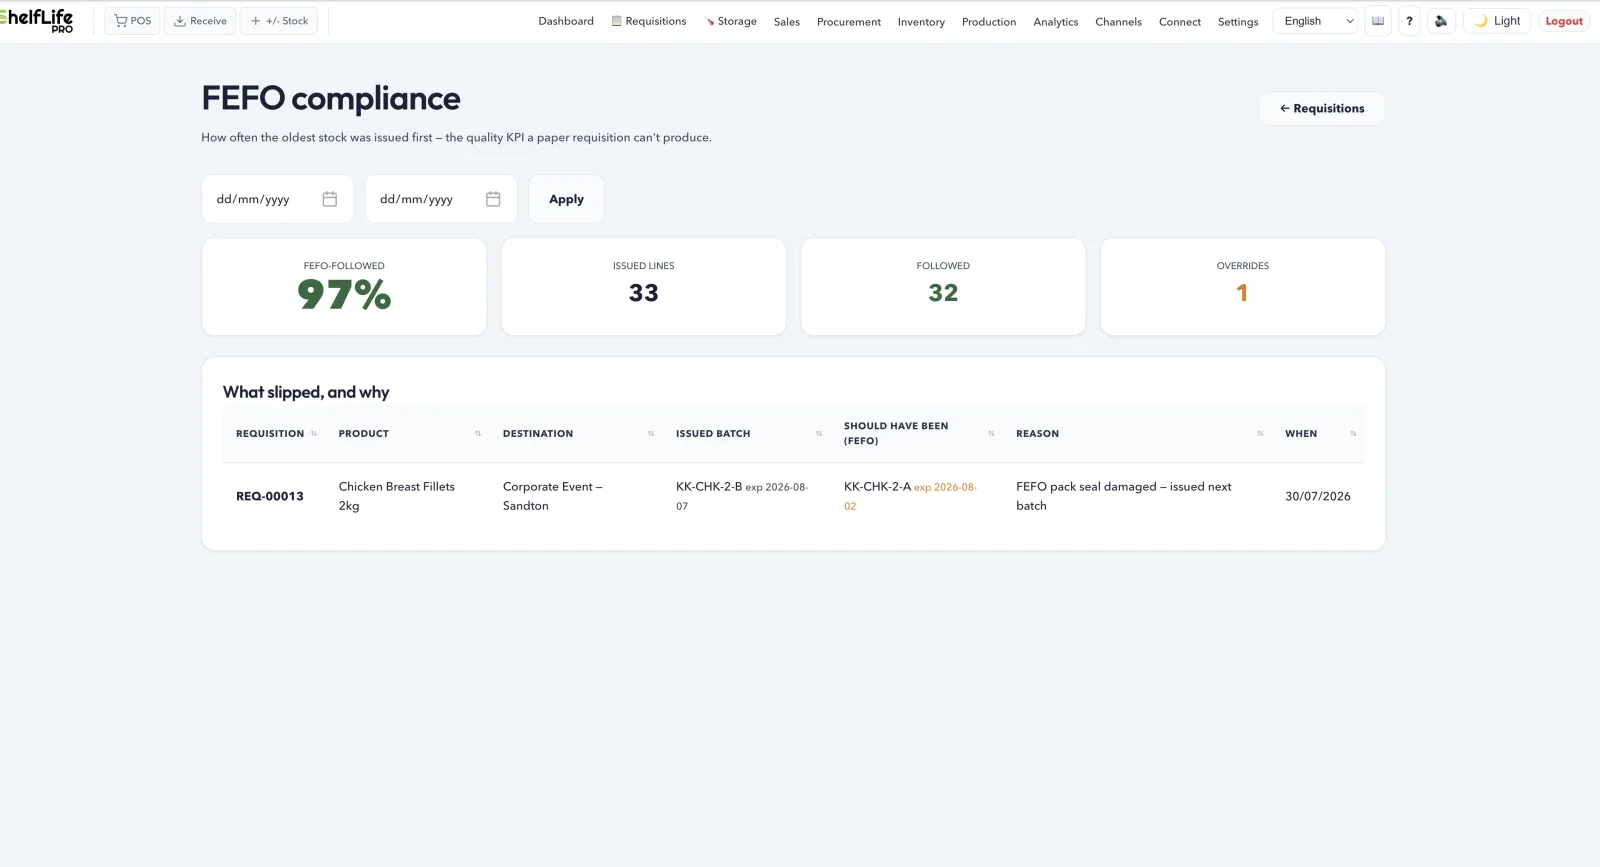Open the Requisitions menu item

pos(649,21)
